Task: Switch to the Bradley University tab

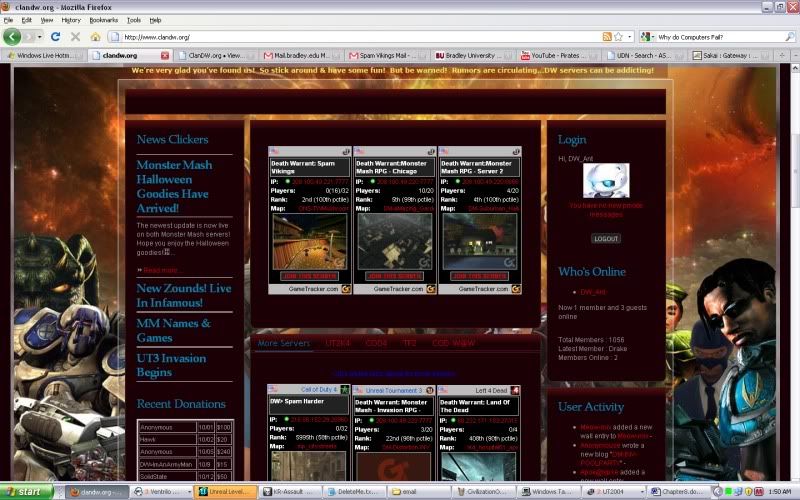Action: point(471,55)
